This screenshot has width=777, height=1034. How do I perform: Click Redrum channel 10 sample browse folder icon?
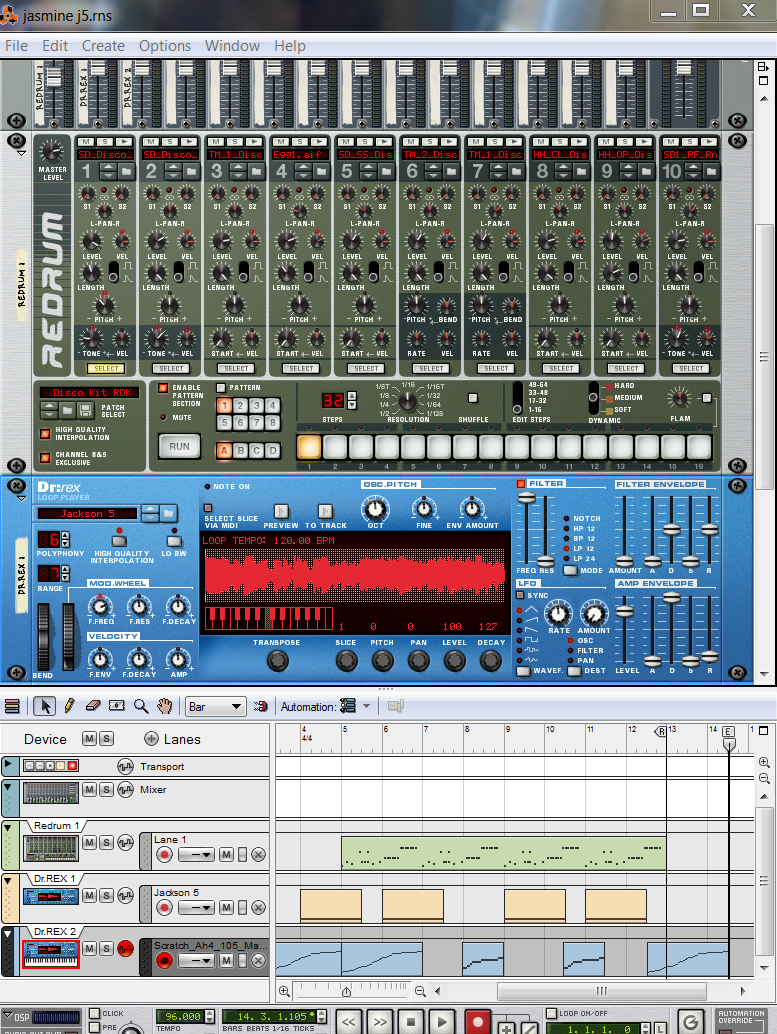point(711,171)
